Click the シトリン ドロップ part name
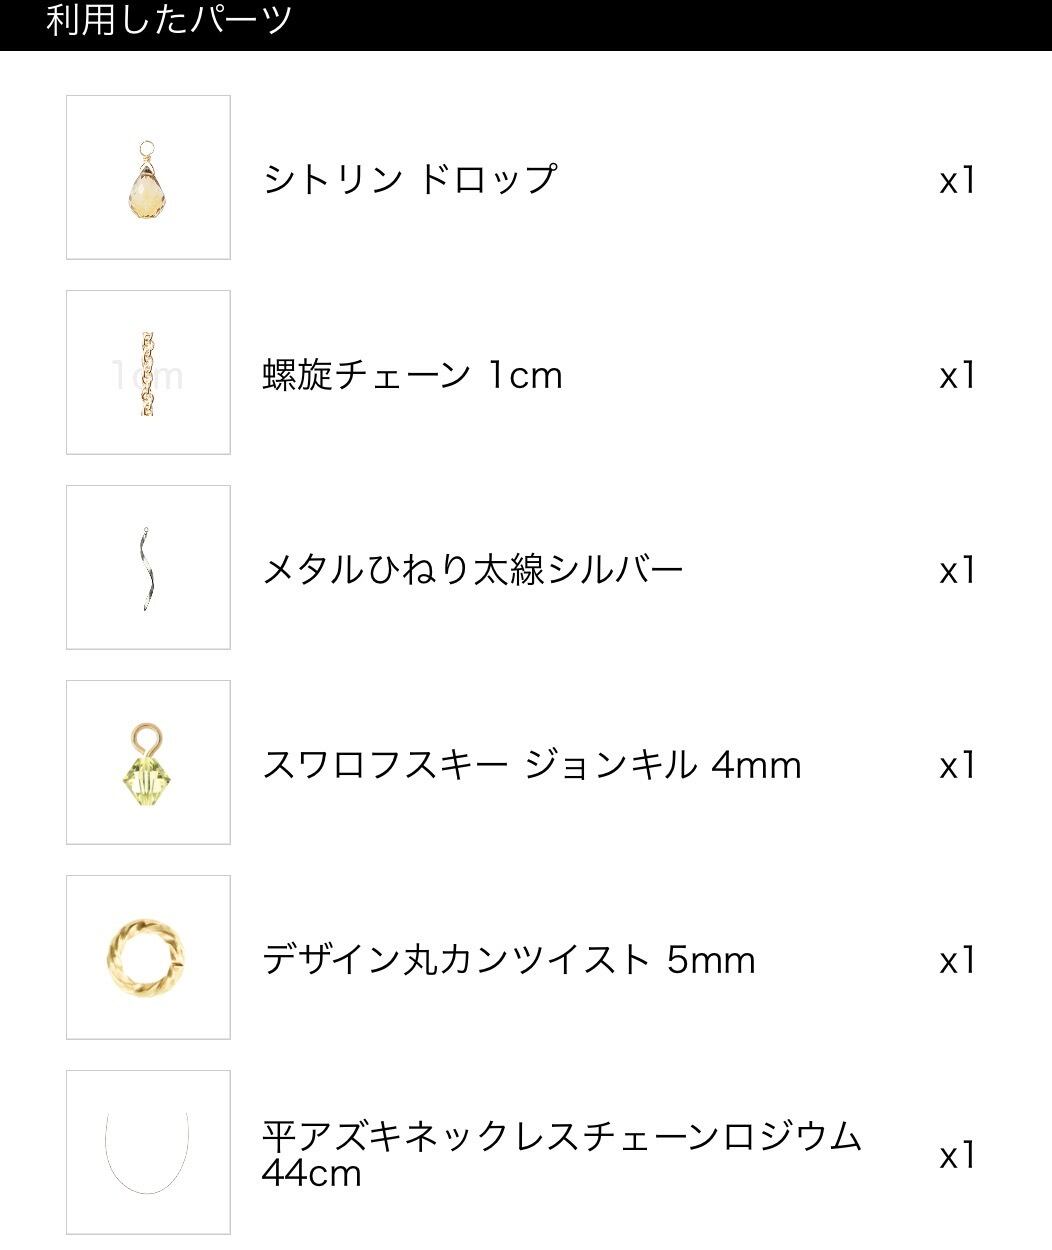The width and height of the screenshot is (1052, 1250). pyautogui.click(x=410, y=179)
